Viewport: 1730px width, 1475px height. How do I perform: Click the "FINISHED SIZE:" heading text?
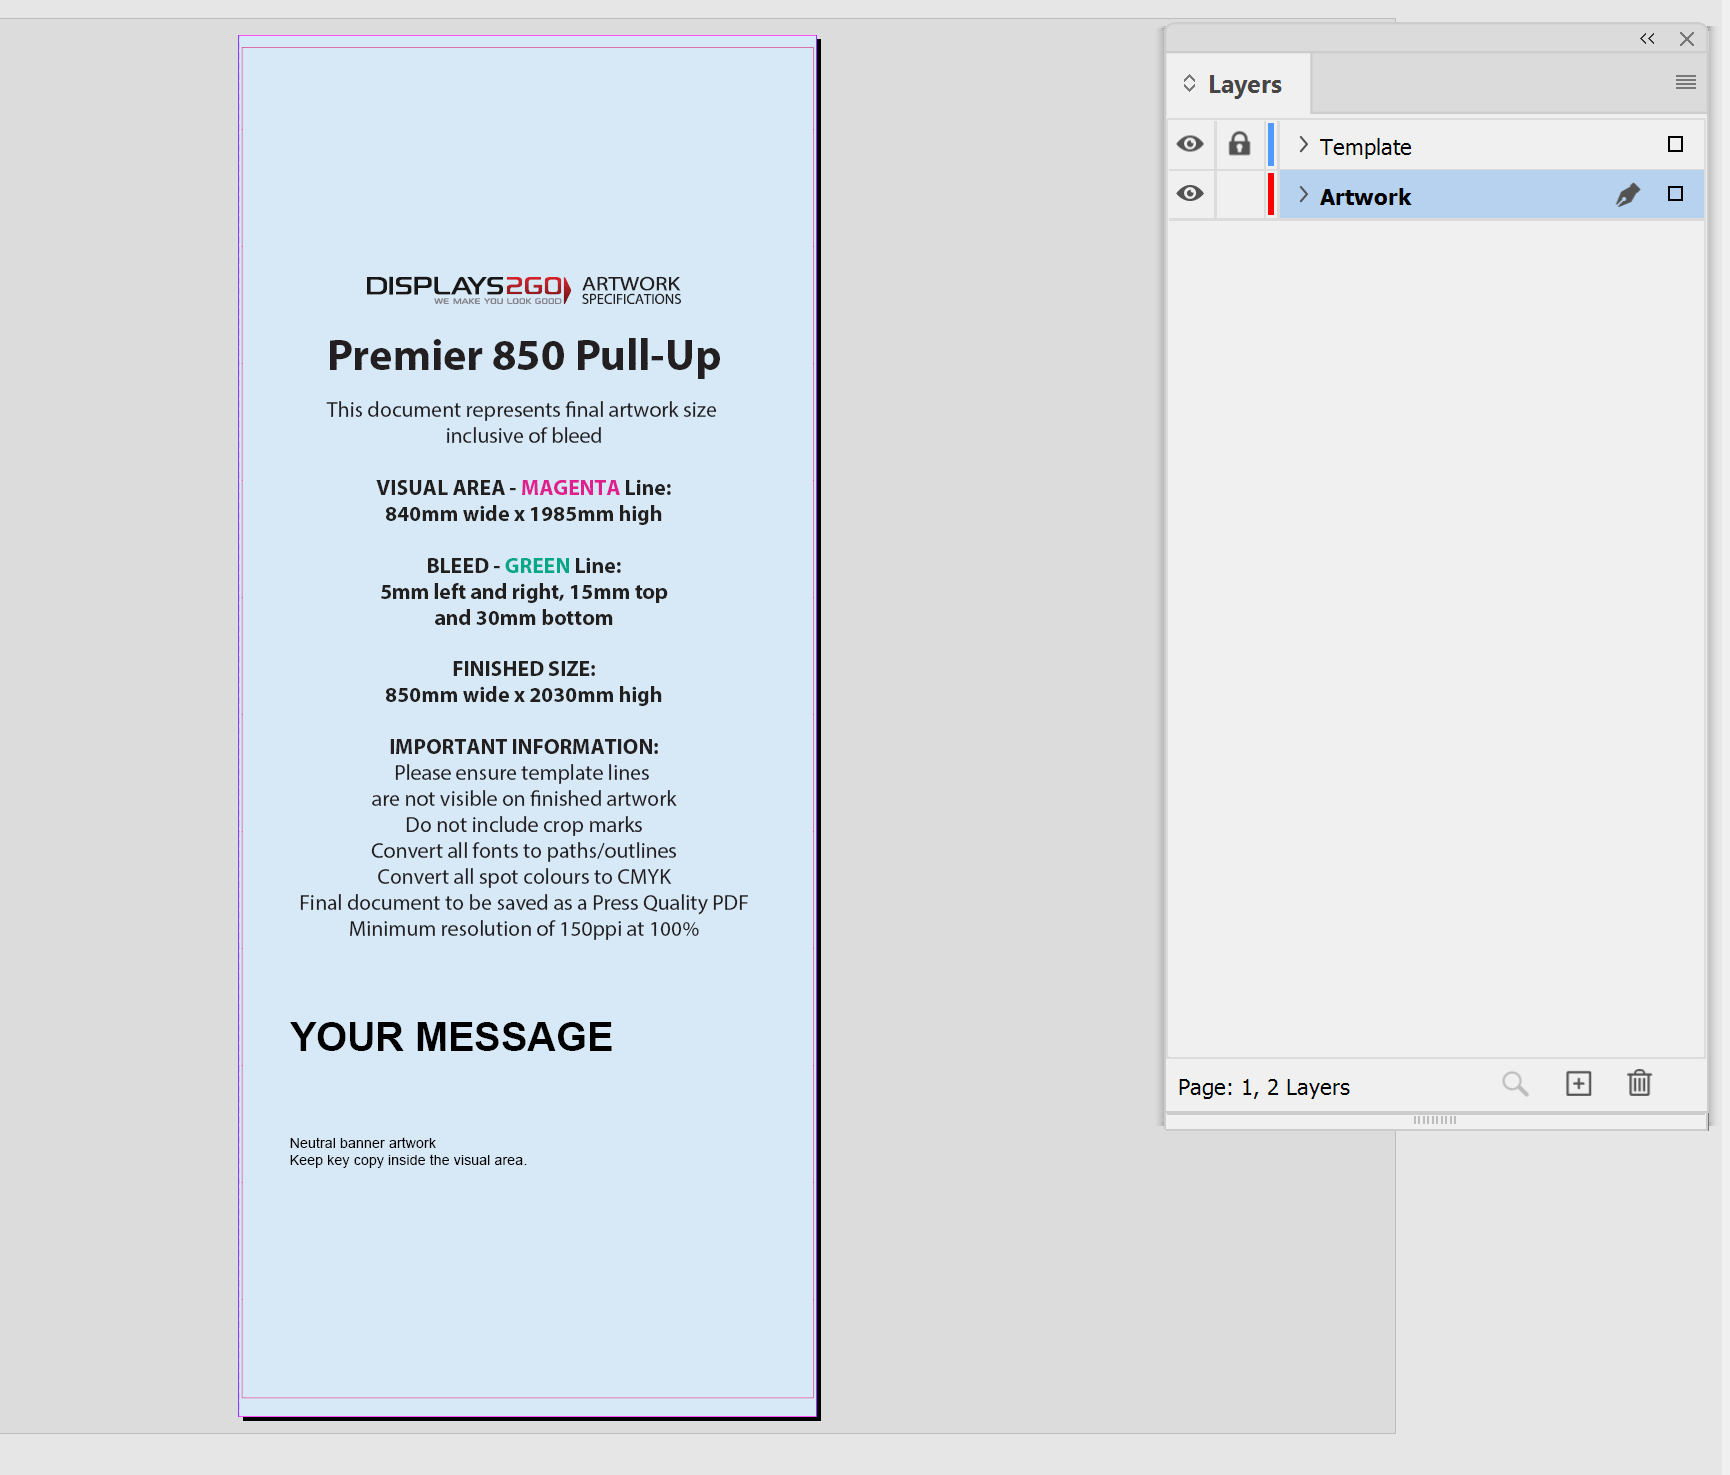(524, 669)
